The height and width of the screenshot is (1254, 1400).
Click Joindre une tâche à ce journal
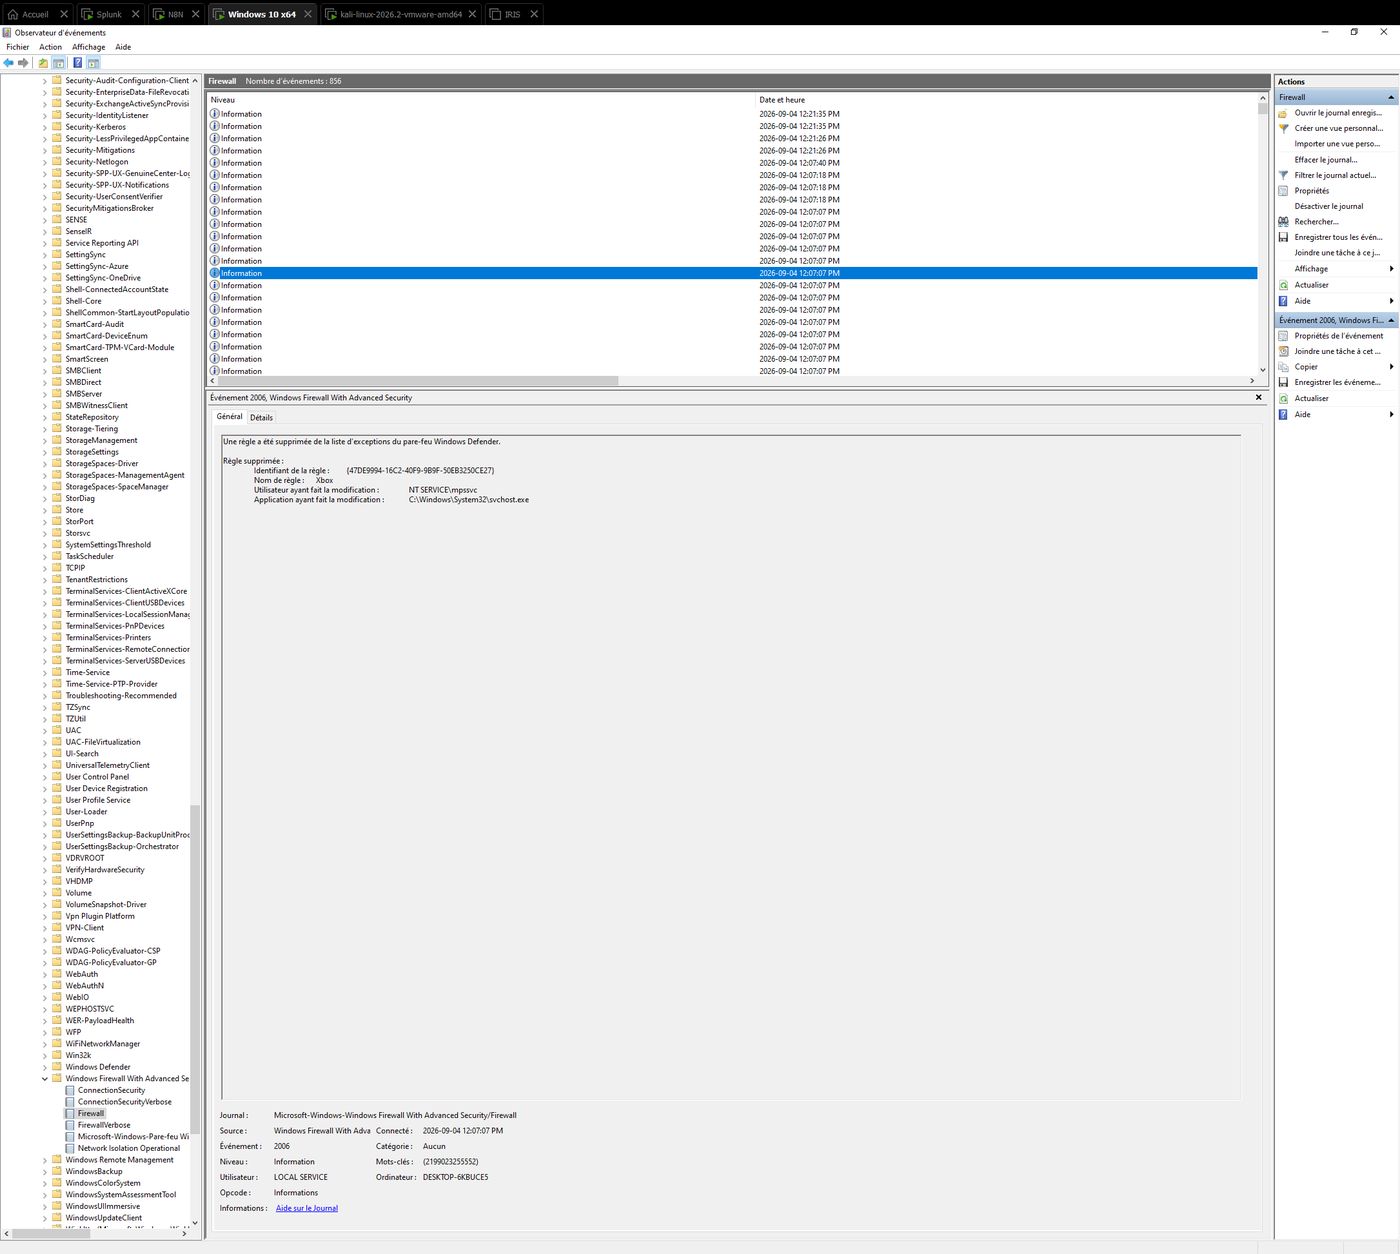(x=1337, y=253)
